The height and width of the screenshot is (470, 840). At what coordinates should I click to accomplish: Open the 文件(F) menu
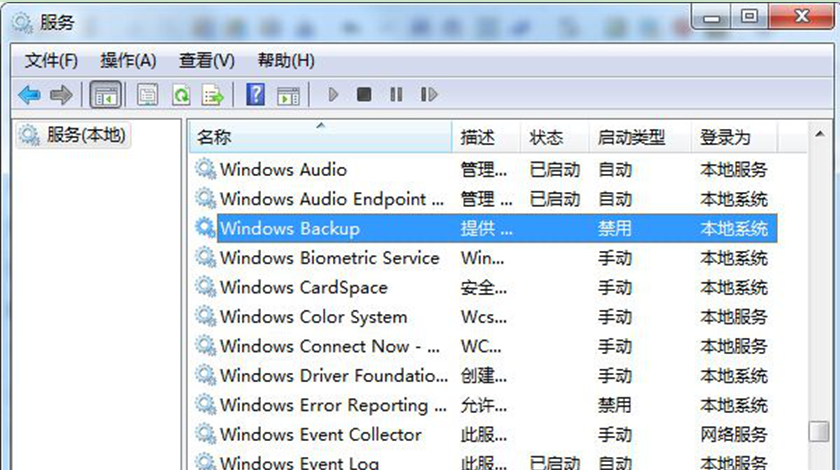51,61
